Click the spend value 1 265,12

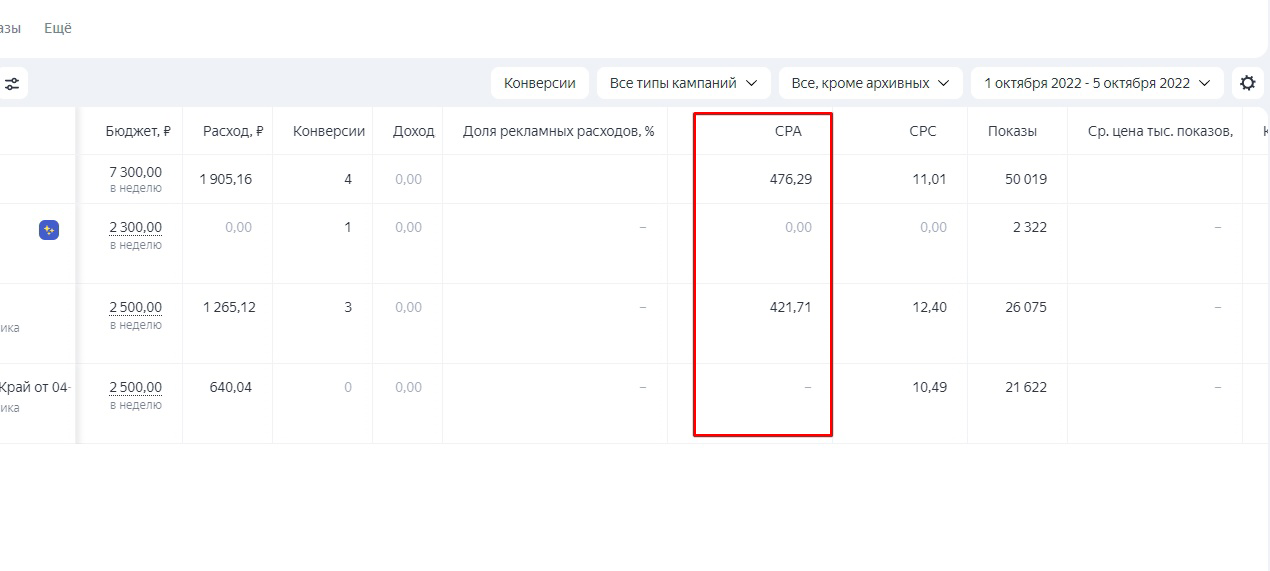229,307
